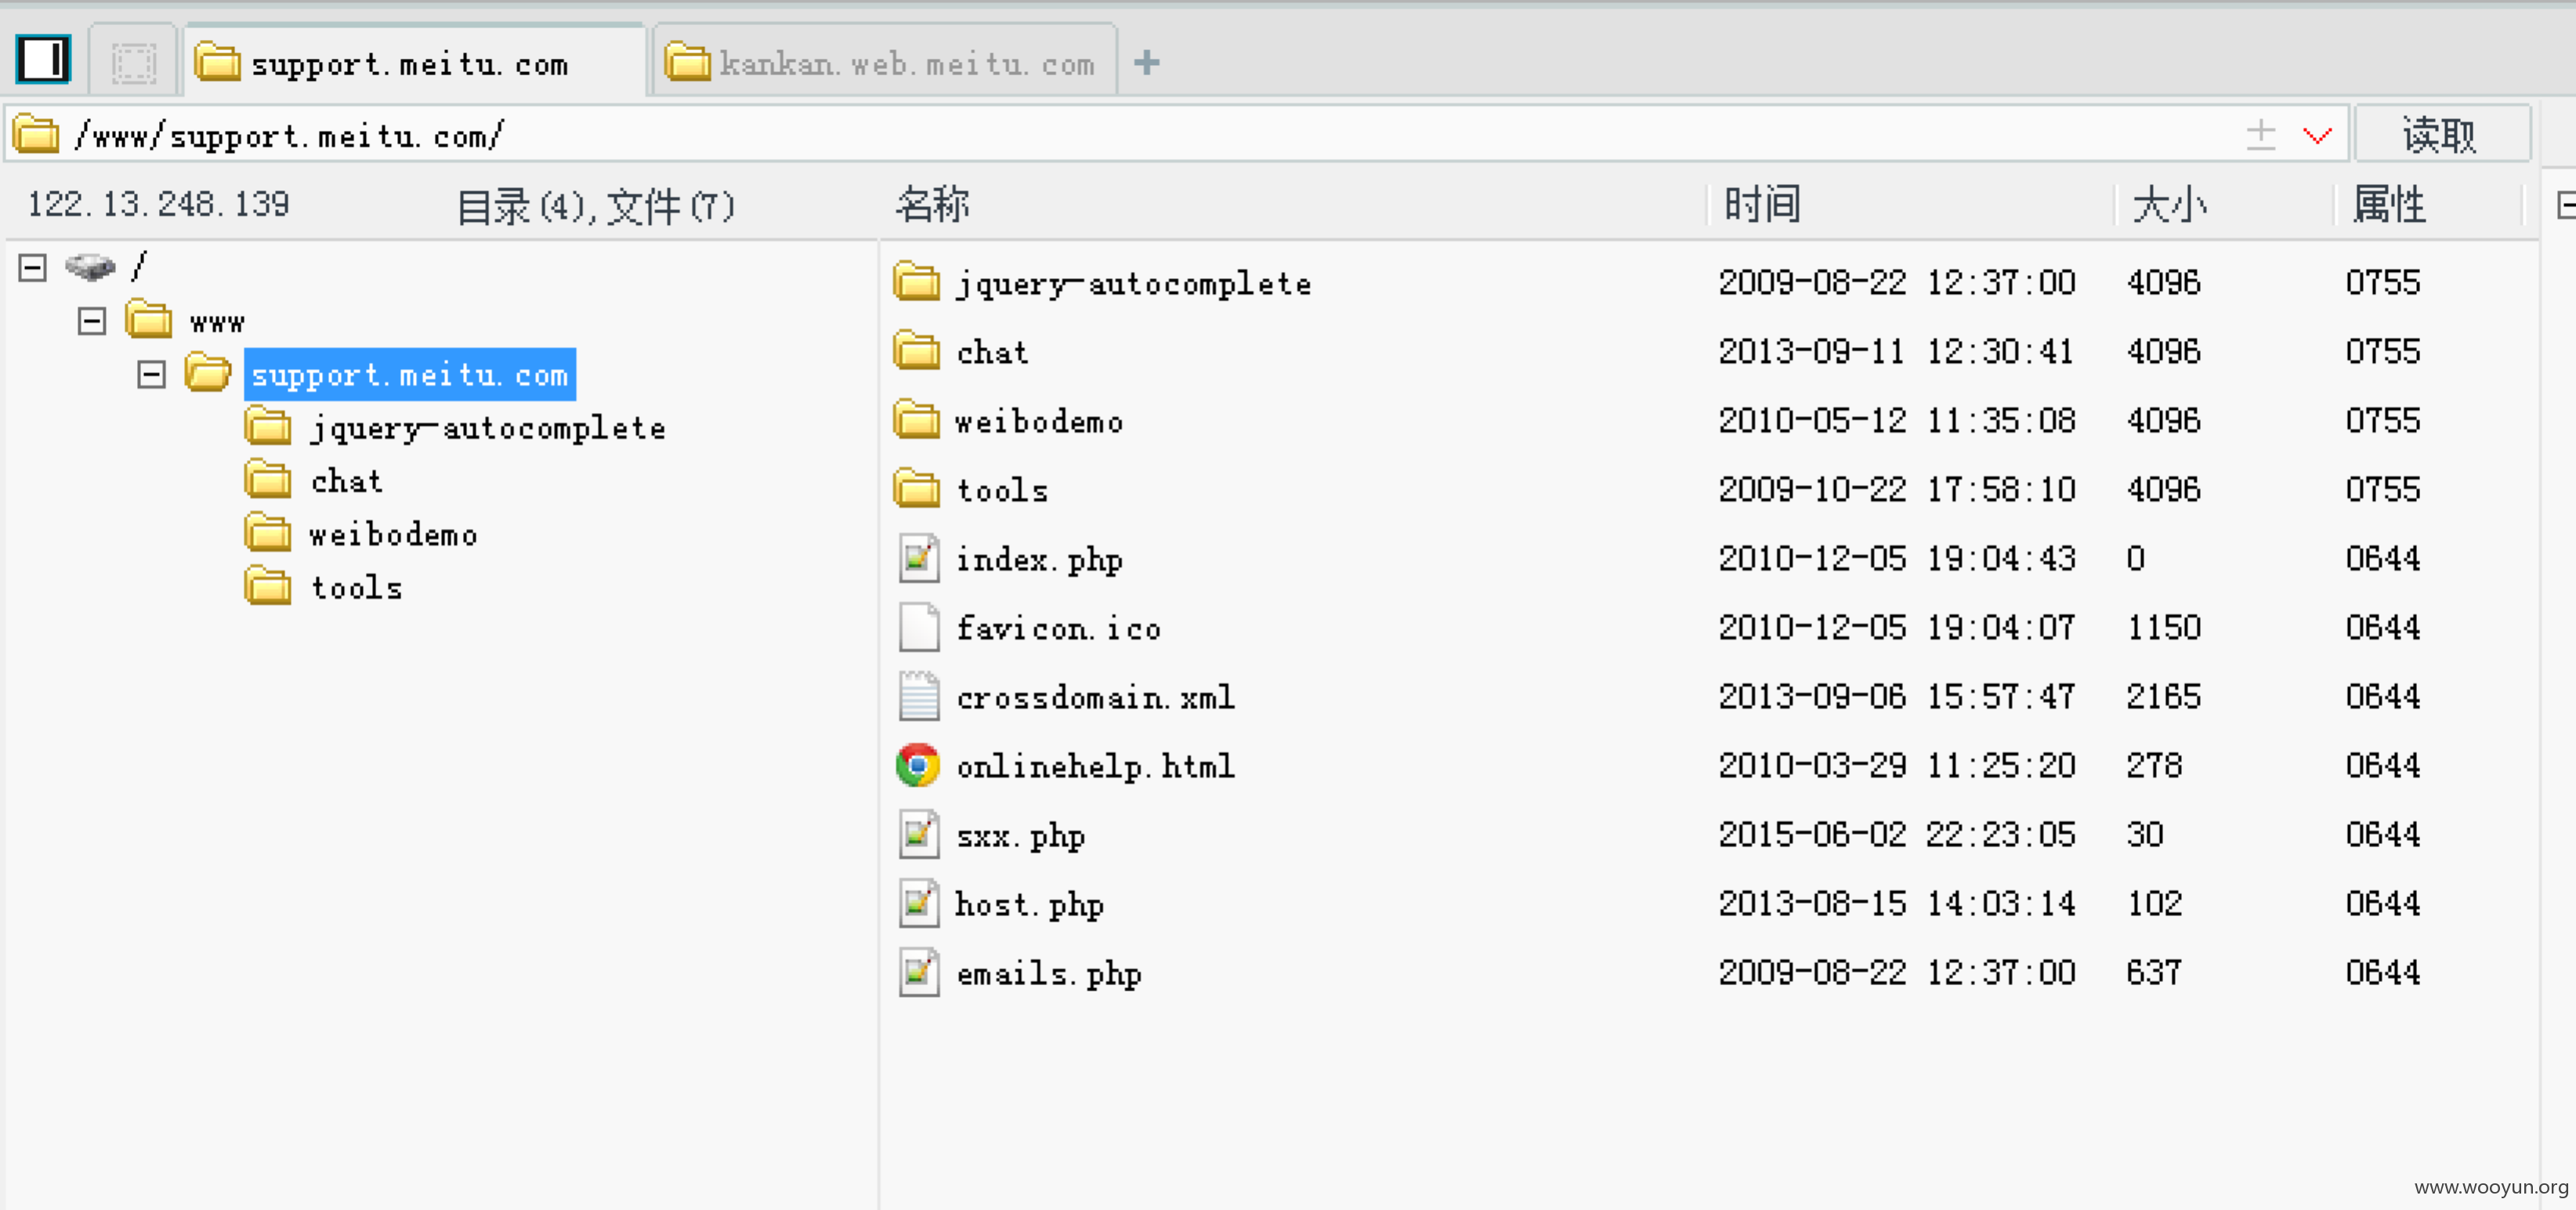Image resolution: width=2576 pixels, height=1210 pixels.
Task: Switch to kankan.web.meitu.com tab
Action: pos(884,63)
